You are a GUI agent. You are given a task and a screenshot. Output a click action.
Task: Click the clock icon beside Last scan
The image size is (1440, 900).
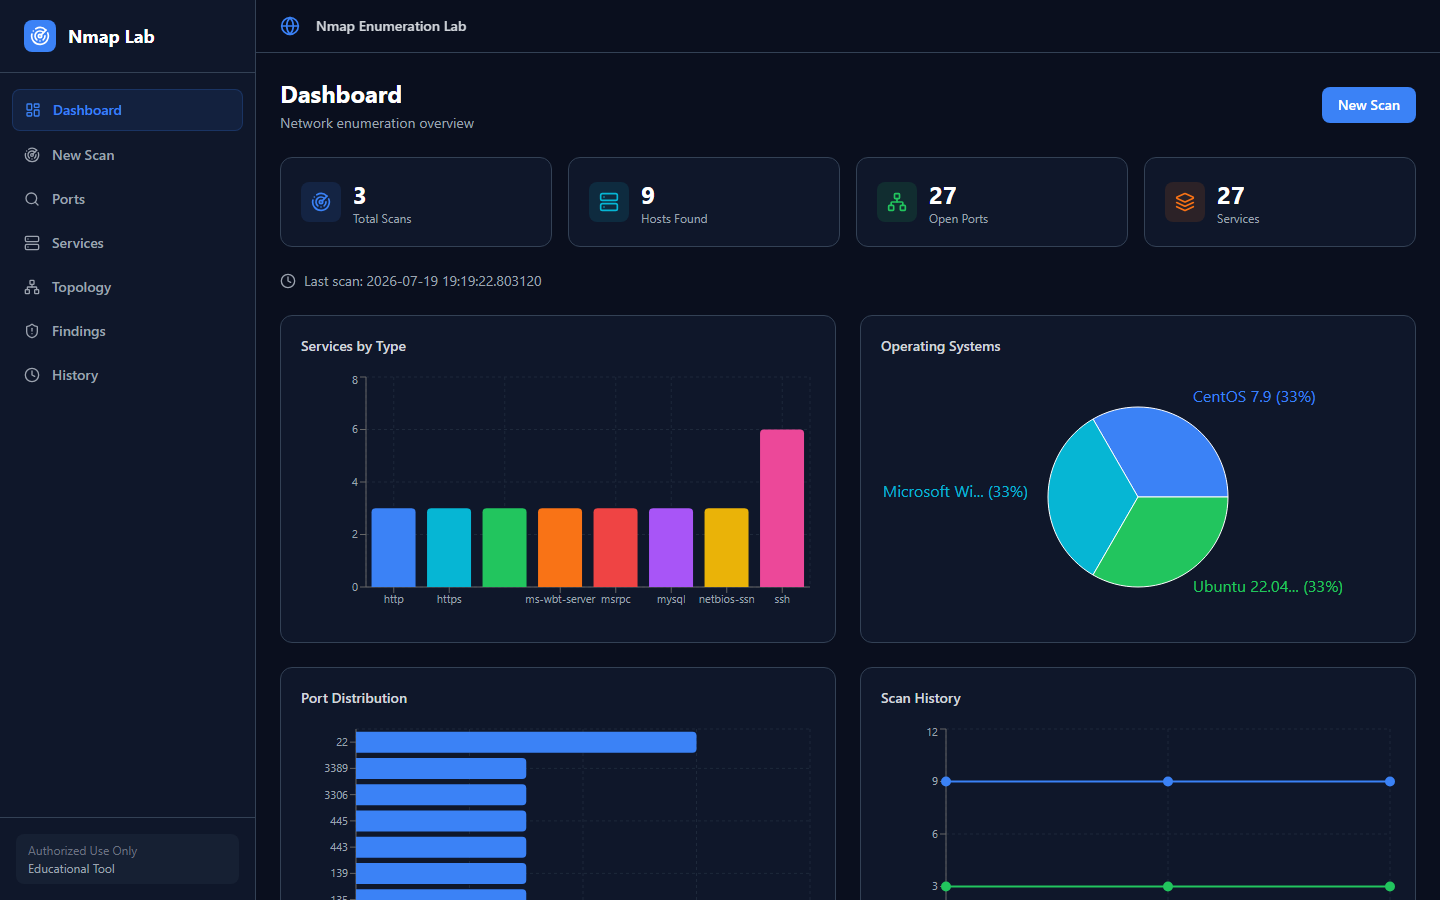(288, 281)
